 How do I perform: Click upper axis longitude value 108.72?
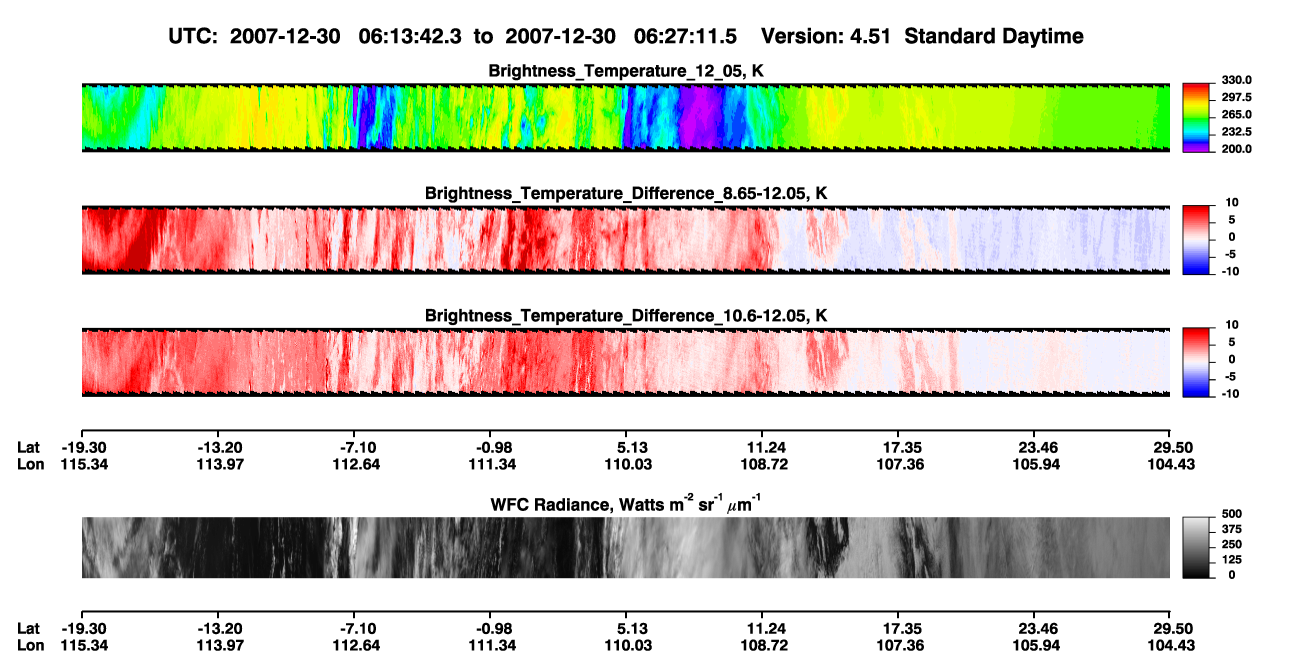click(762, 464)
